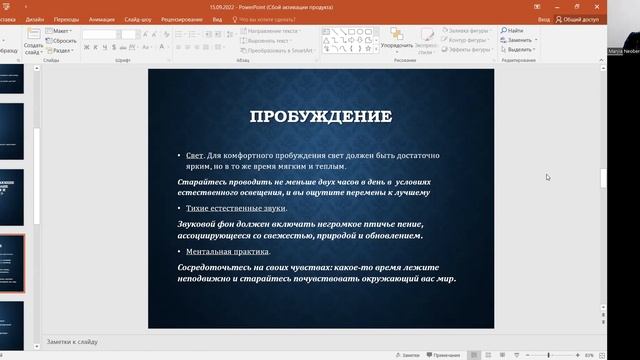Click Shape Effects (Эффекты фигуры)

click(x=467, y=49)
